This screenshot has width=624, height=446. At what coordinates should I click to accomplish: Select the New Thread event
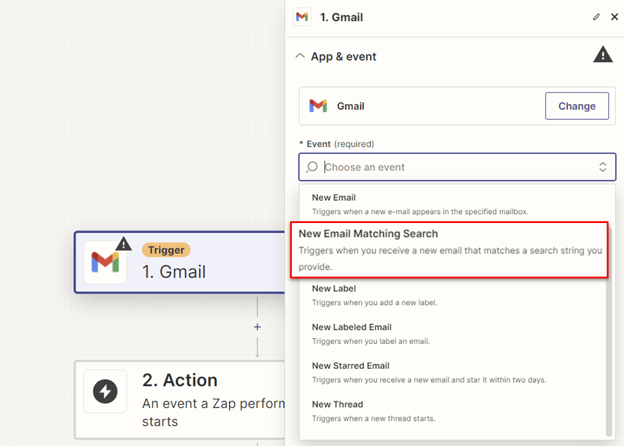click(338, 405)
